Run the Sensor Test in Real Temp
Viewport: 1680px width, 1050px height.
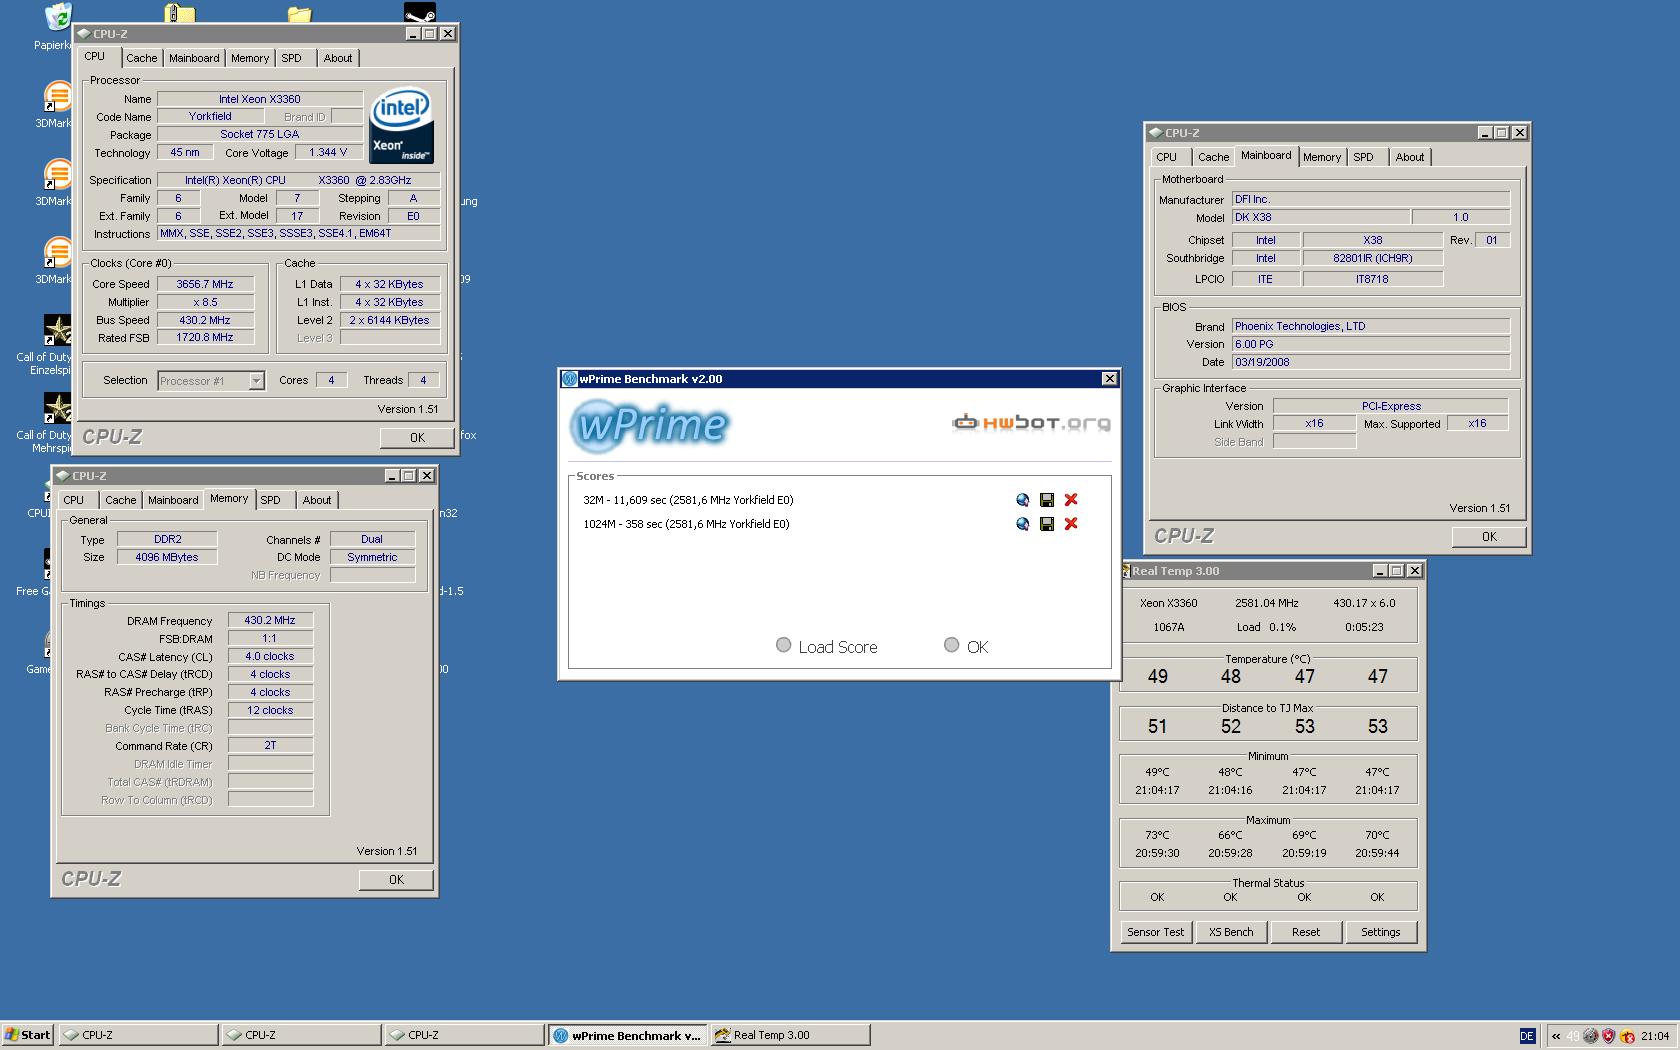coord(1155,932)
